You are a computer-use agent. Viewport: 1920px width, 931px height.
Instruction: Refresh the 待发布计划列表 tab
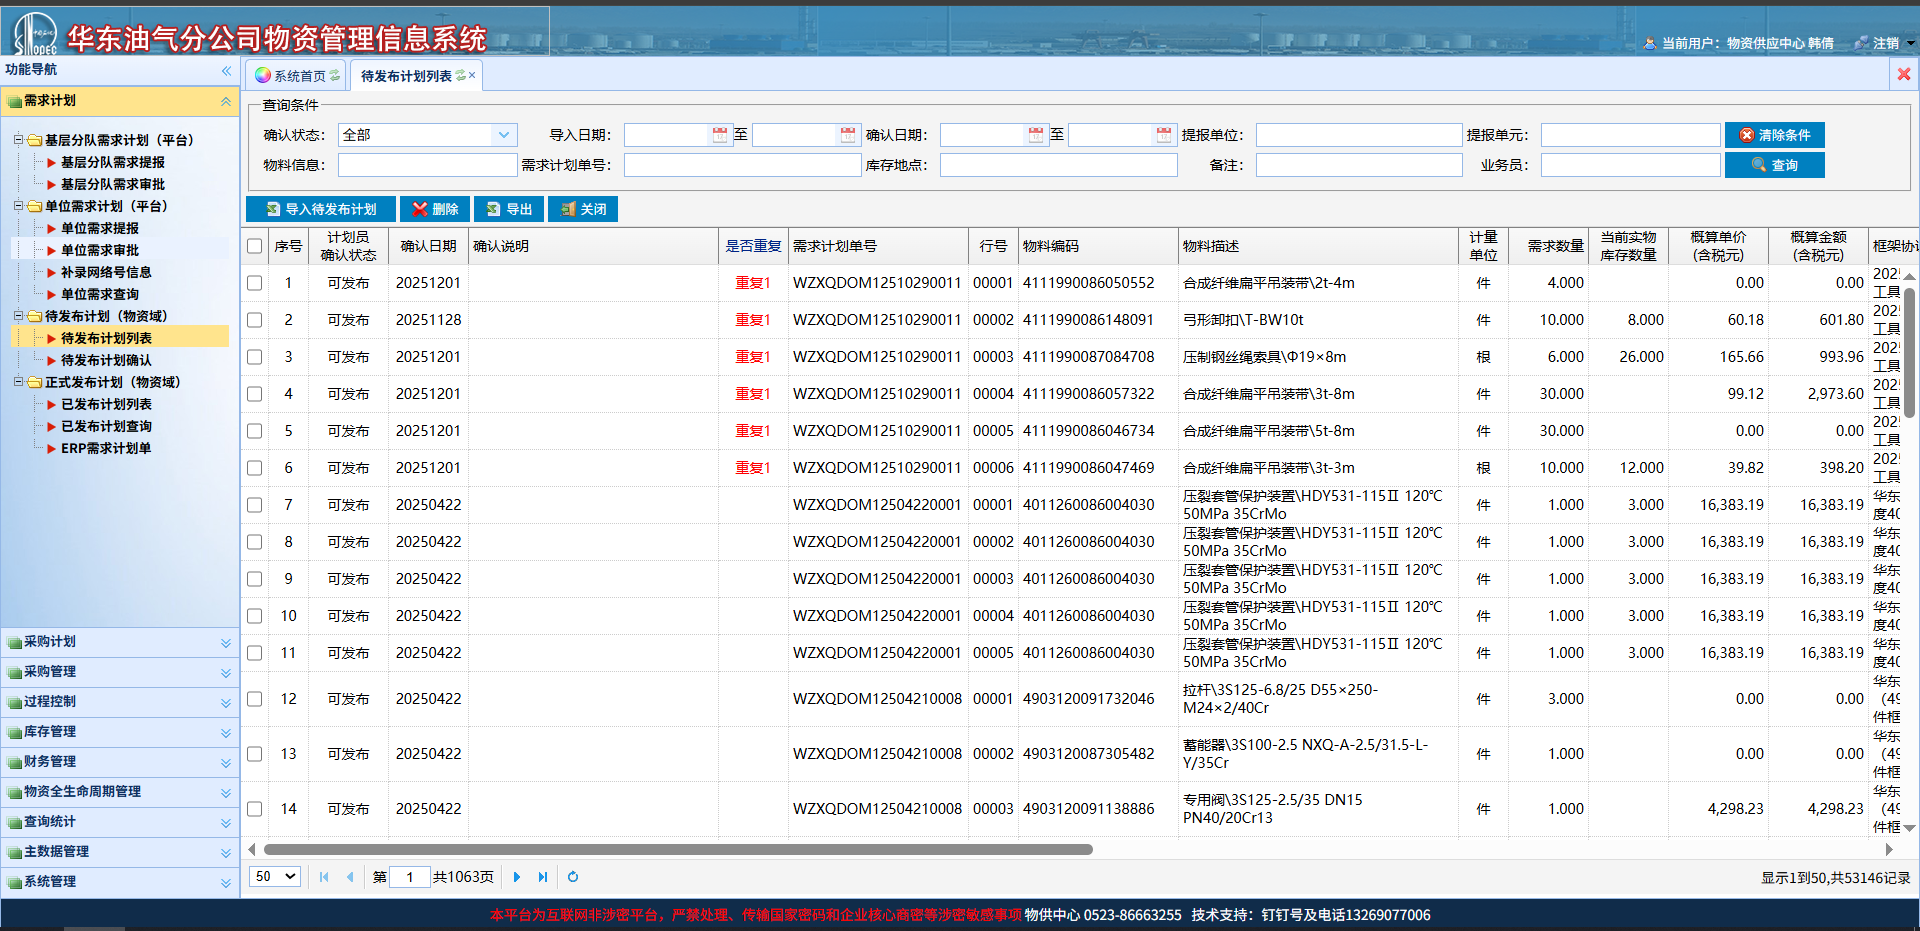coord(460,76)
